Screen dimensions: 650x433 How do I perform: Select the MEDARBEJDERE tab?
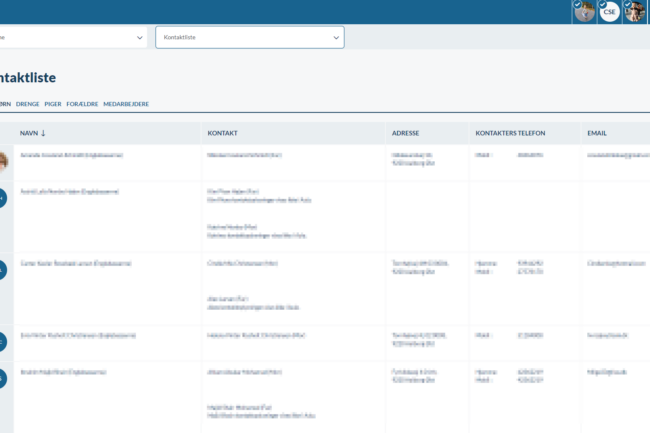pos(126,104)
